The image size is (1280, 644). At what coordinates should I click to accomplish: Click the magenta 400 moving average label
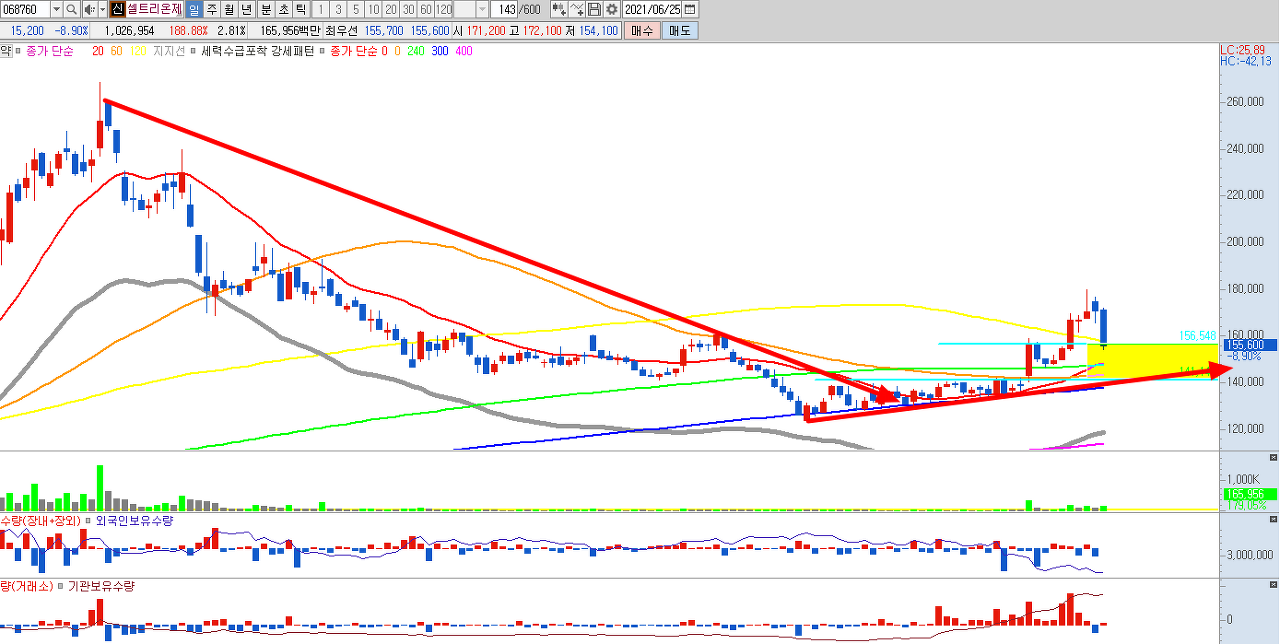pos(464,50)
